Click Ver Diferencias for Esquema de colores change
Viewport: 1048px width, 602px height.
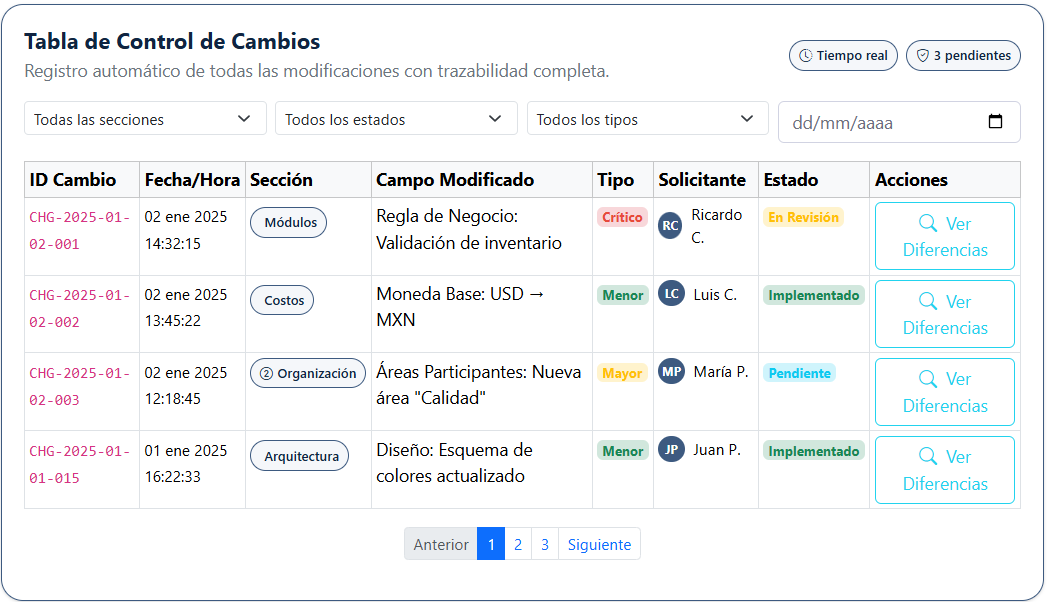tap(945, 470)
